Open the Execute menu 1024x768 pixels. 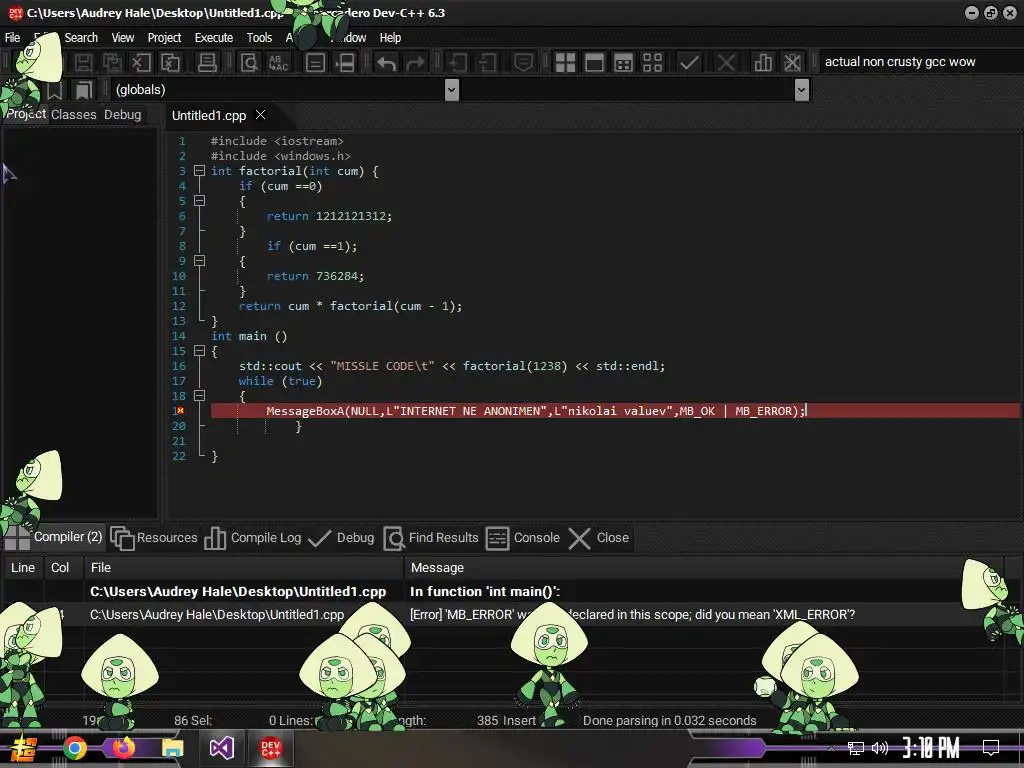(214, 38)
